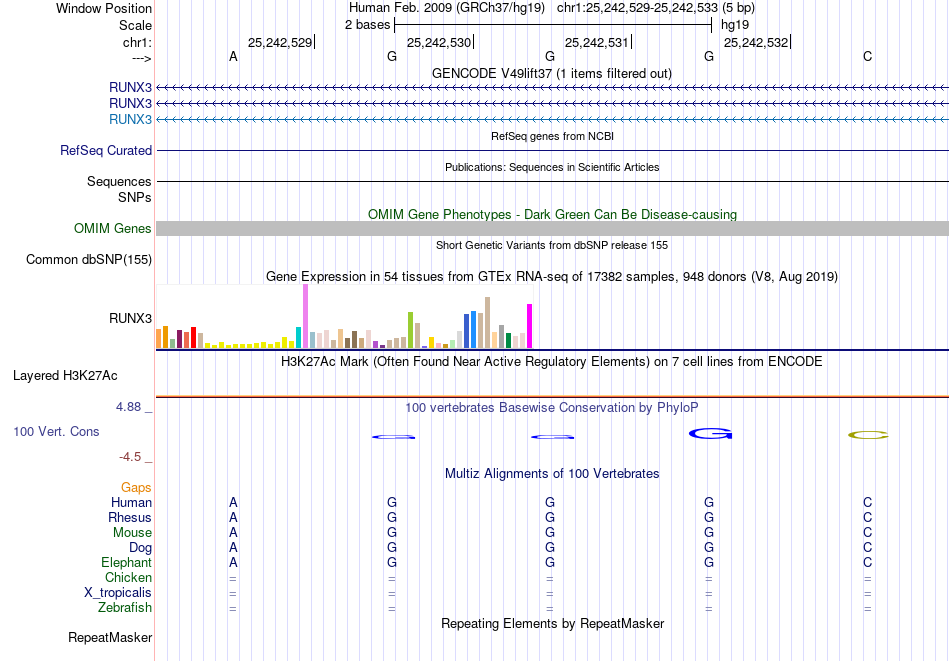Select the Human alignment row label

pyautogui.click(x=131, y=502)
